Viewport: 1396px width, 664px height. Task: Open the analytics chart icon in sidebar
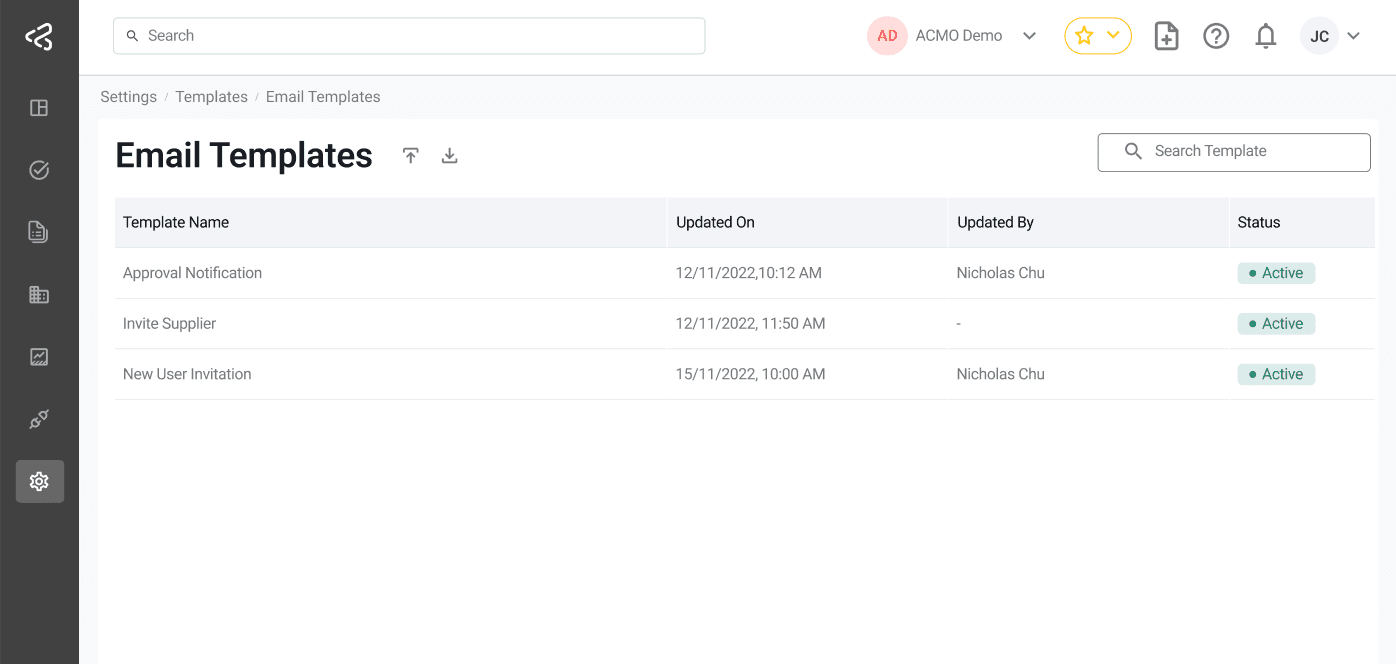click(x=39, y=357)
